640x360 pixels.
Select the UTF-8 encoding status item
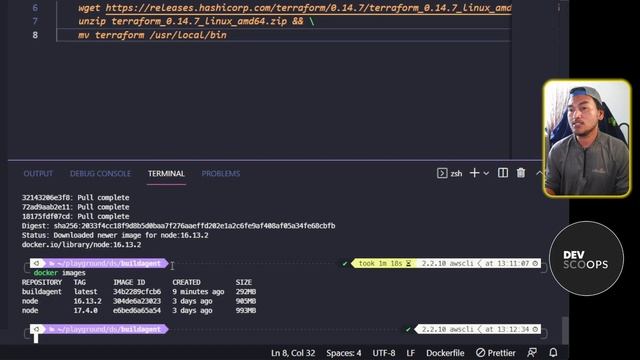[384, 353]
